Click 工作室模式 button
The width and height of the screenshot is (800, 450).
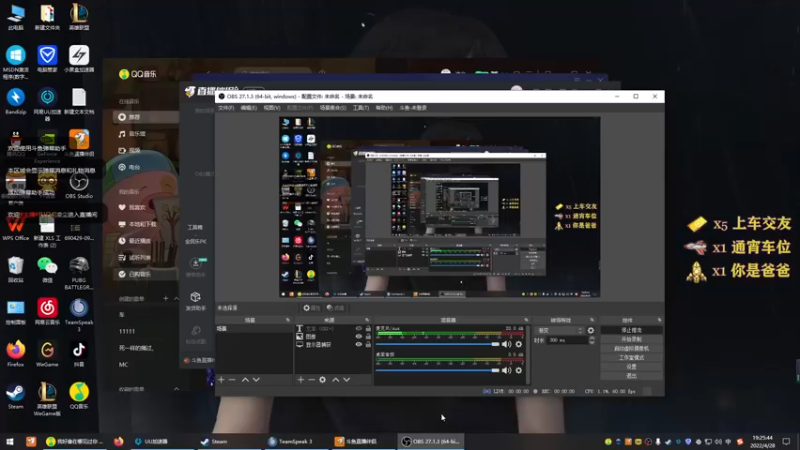[632, 358]
